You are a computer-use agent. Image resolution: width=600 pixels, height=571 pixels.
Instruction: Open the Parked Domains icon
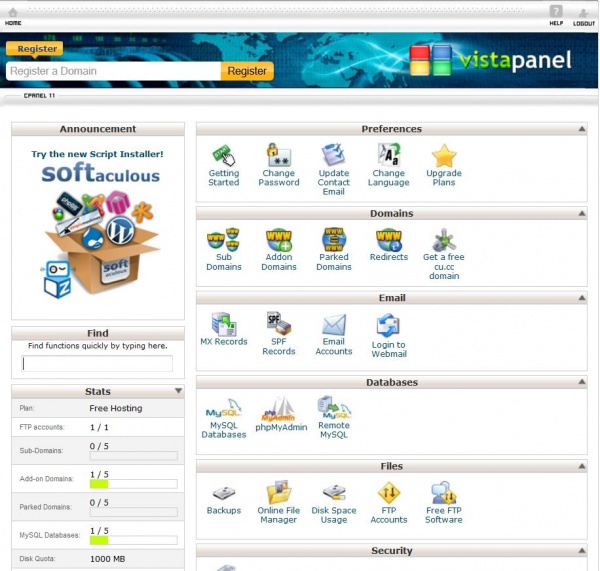pyautogui.click(x=334, y=240)
